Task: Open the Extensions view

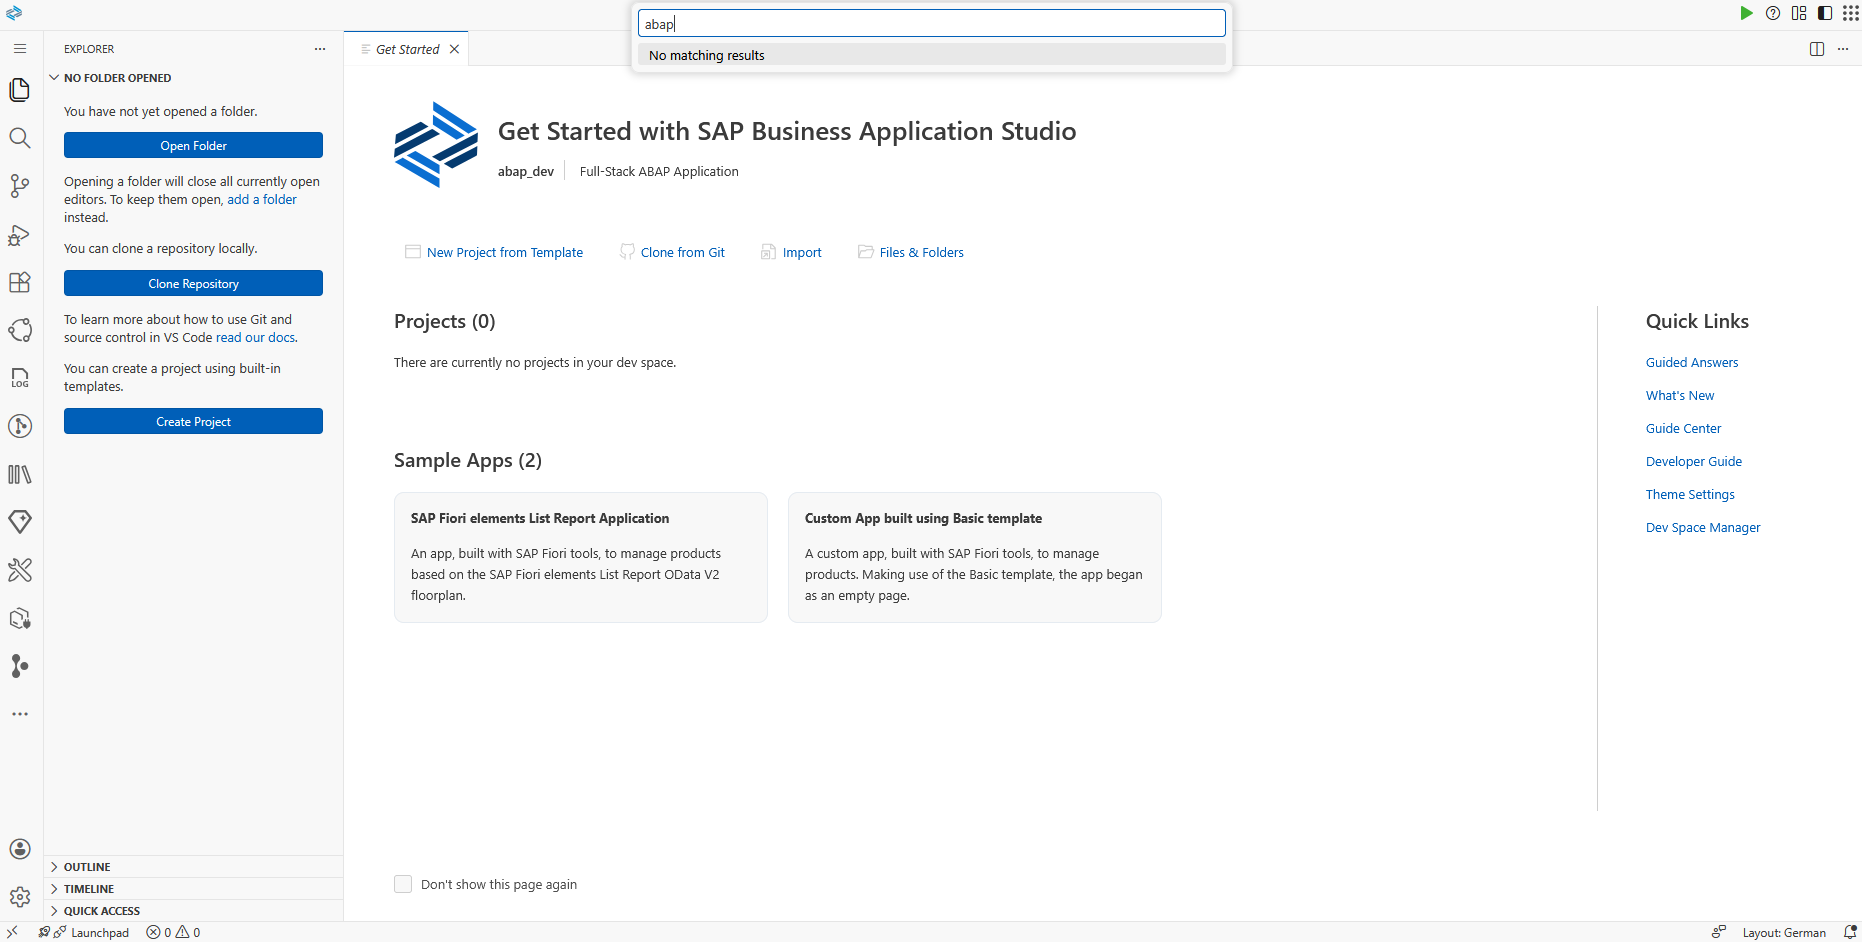Action: pyautogui.click(x=20, y=282)
